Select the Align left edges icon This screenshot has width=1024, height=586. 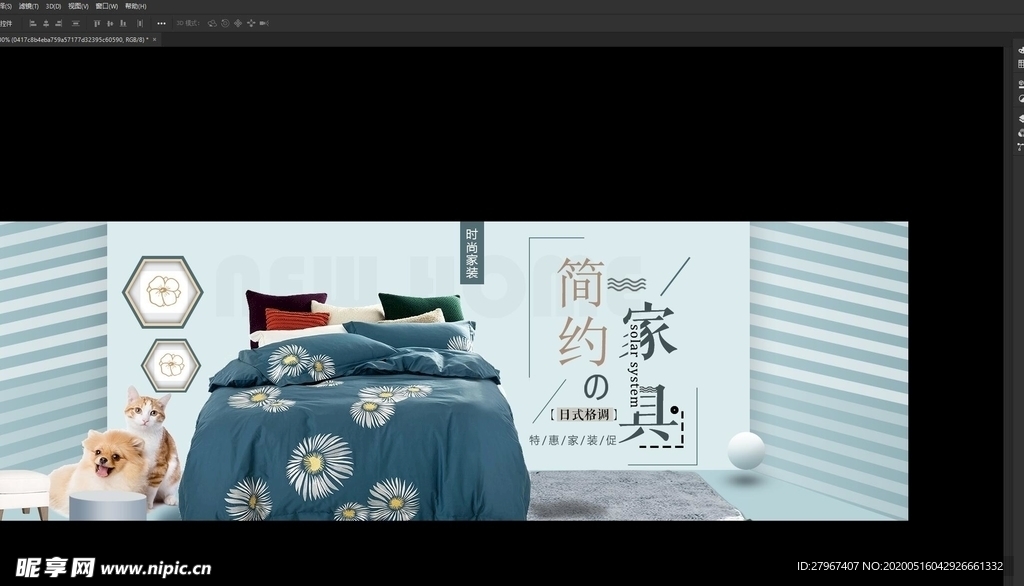coord(33,22)
